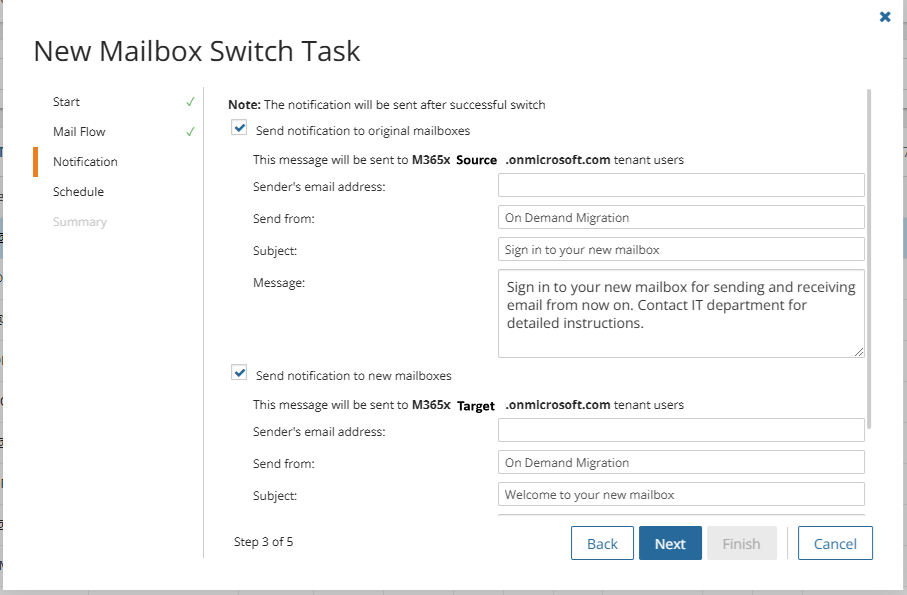Click the Send from field for new mailboxes

pos(681,462)
